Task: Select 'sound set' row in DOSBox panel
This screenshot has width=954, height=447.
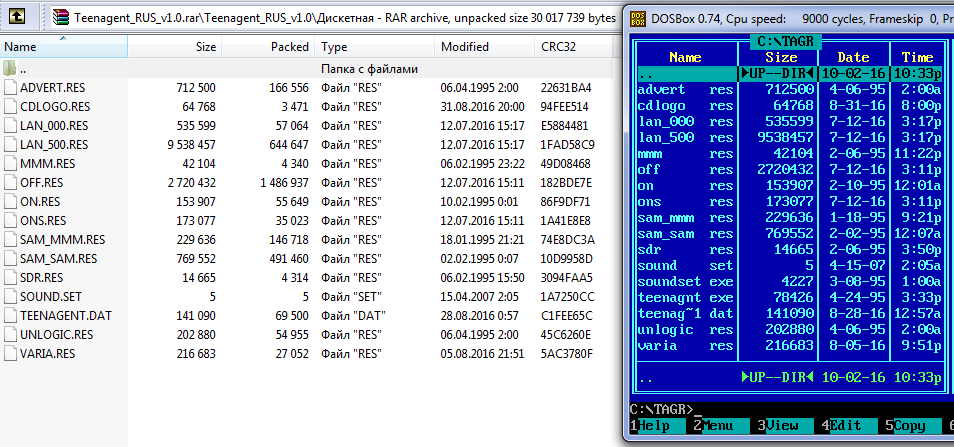Action: coord(790,265)
